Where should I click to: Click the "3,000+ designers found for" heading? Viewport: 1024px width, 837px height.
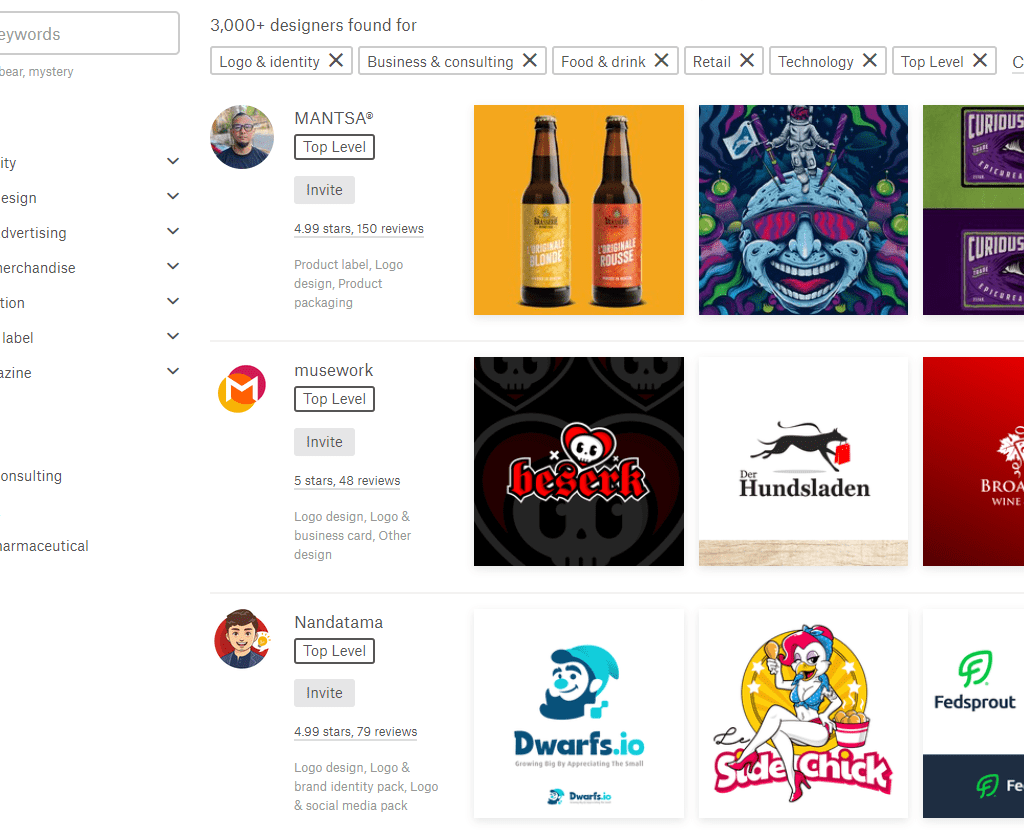[313, 25]
